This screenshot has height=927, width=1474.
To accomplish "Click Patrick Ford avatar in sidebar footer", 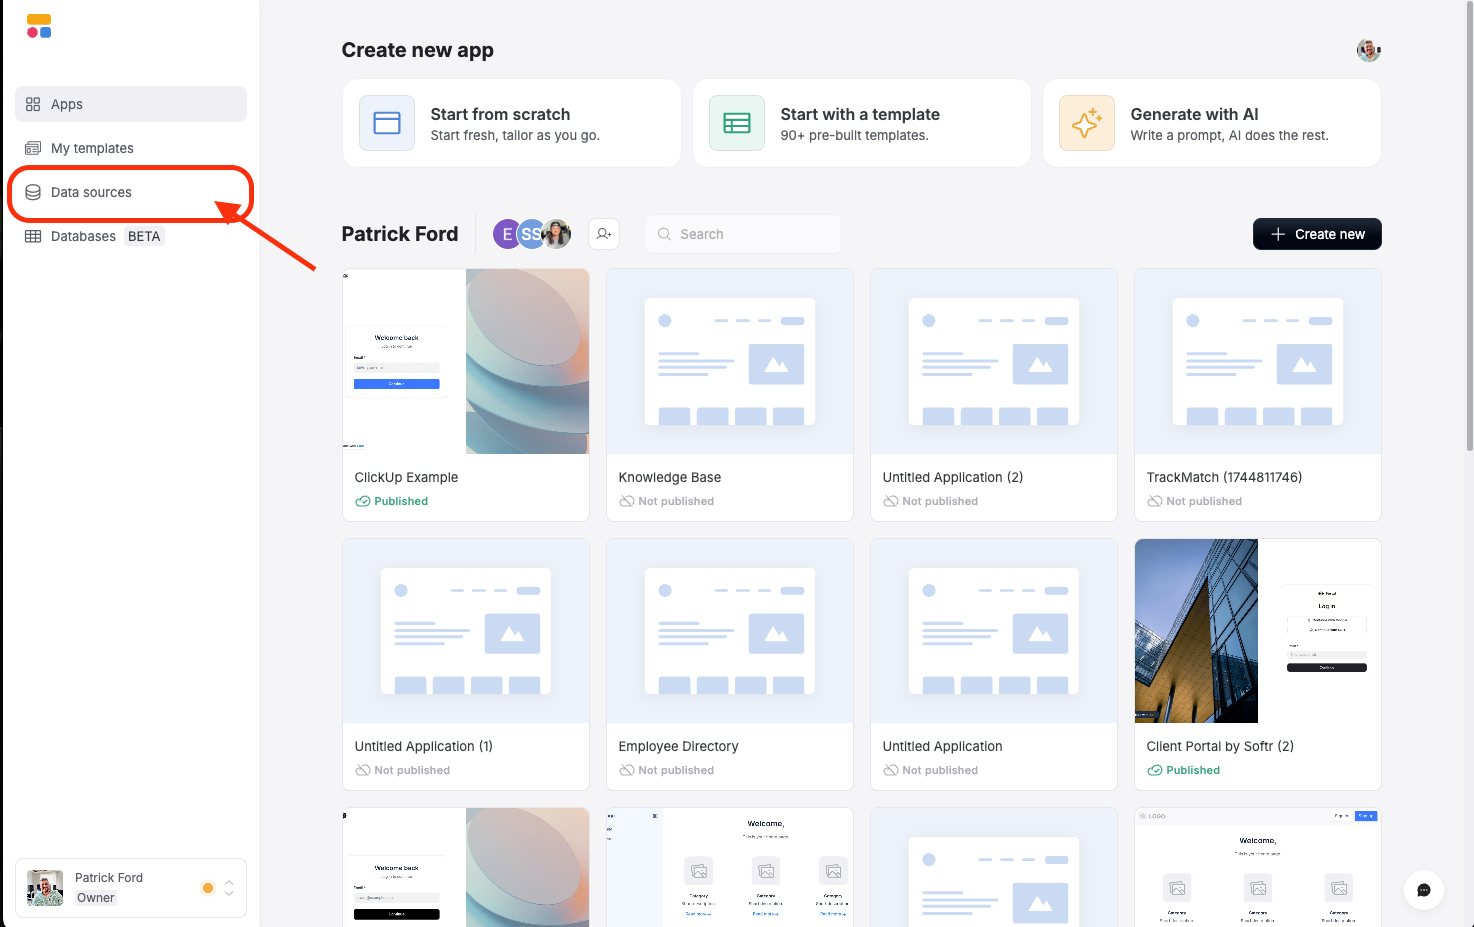I will click(x=45, y=887).
